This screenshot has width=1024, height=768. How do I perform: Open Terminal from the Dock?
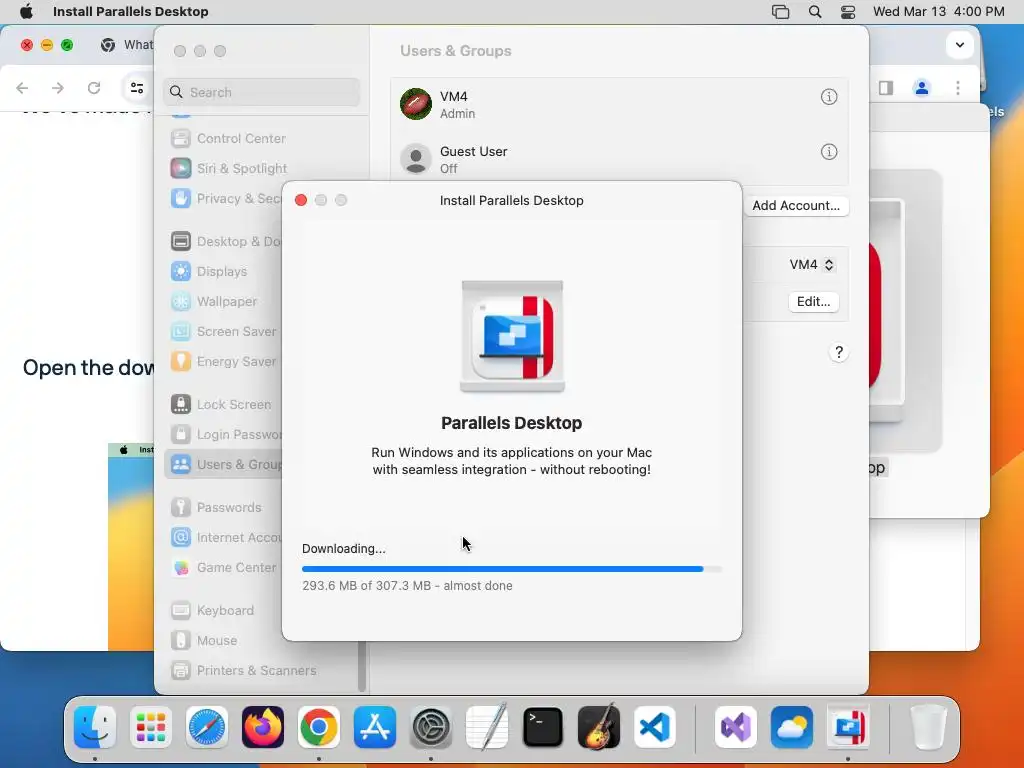(543, 727)
